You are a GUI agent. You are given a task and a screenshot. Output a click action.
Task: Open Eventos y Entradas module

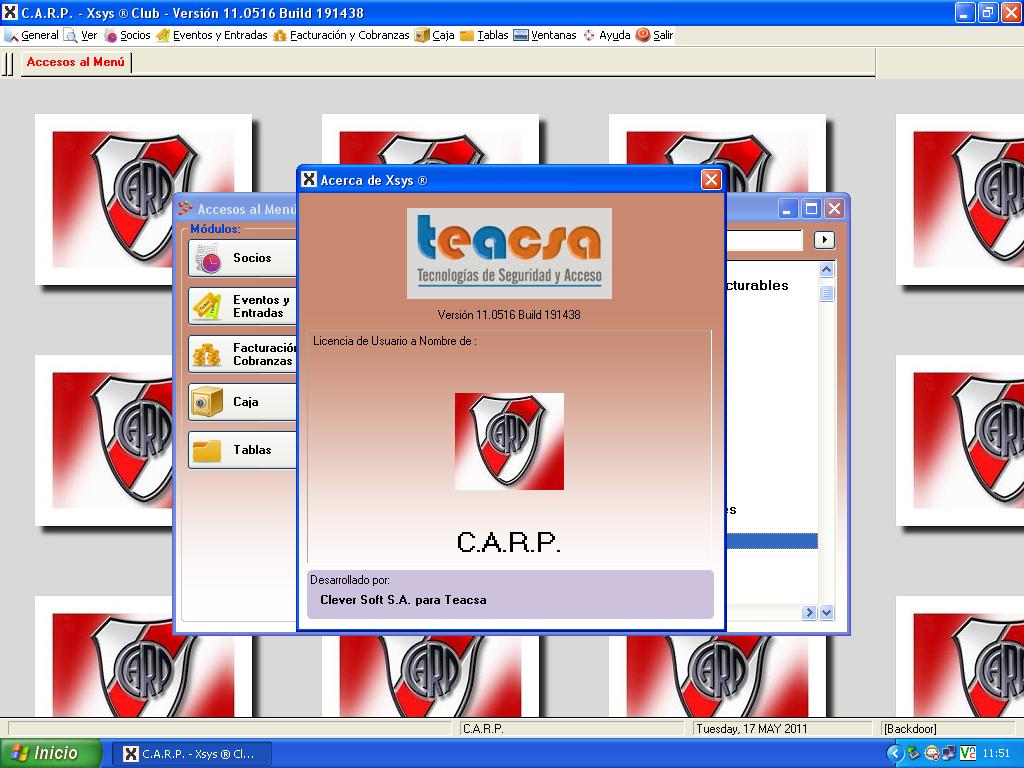click(243, 306)
